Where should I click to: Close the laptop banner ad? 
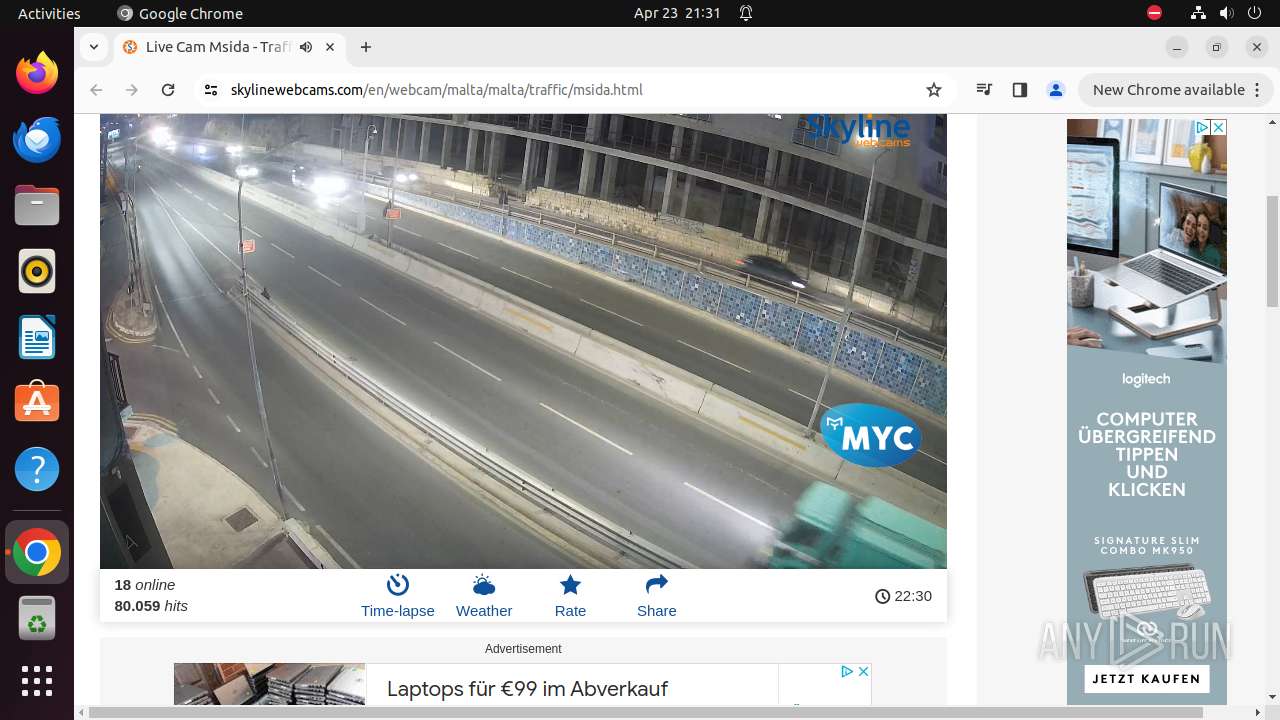[863, 671]
